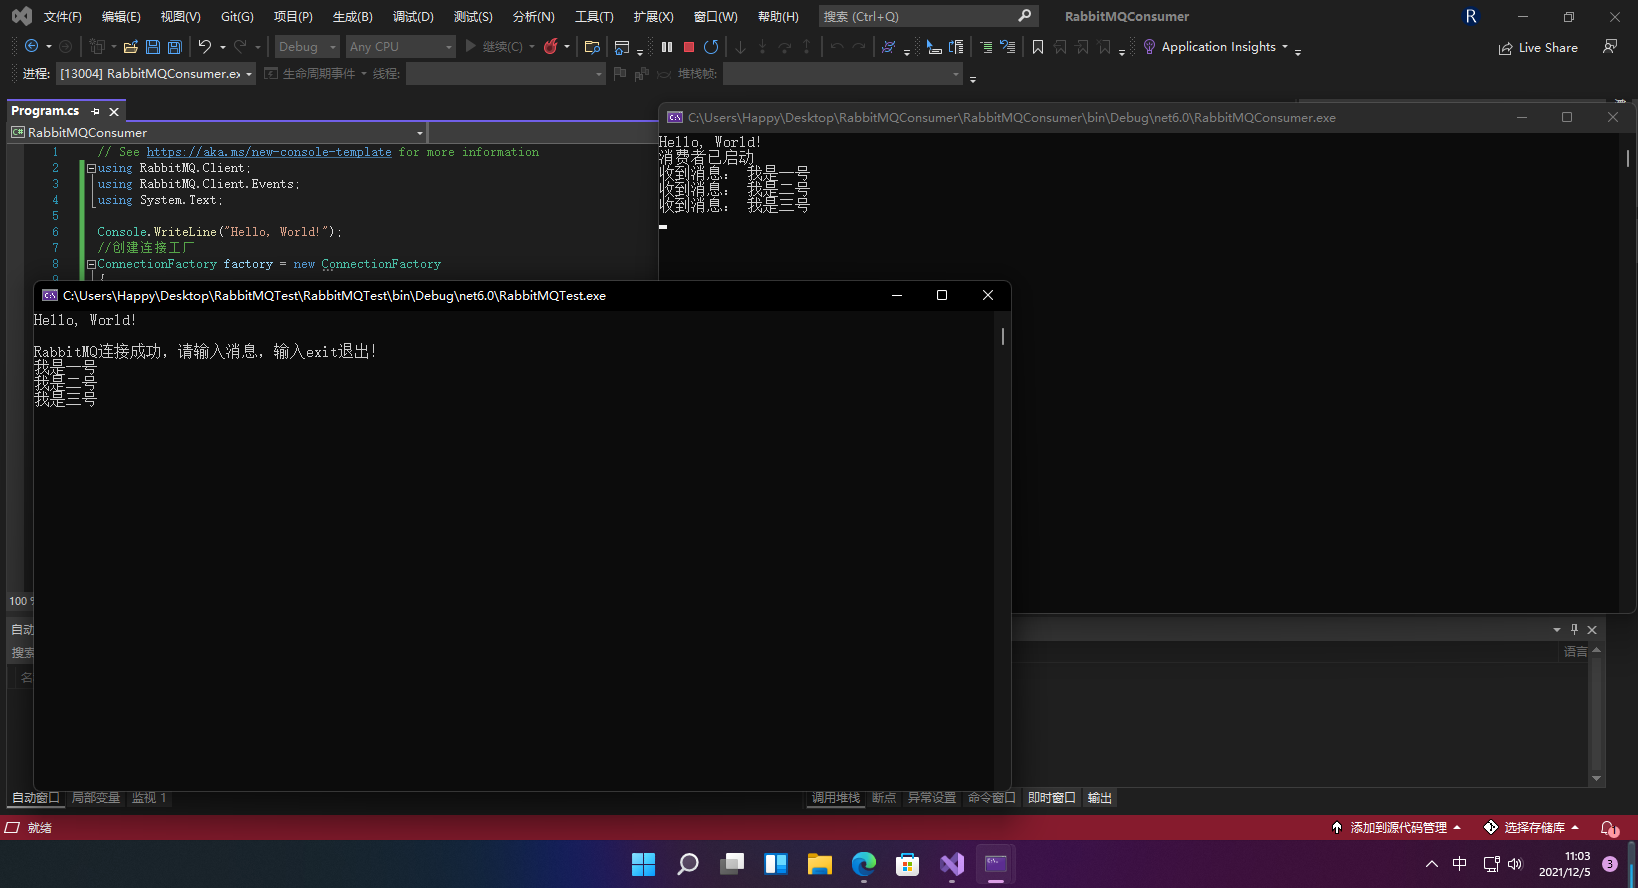
Task: Click the Undo arrow icon
Action: pos(205,47)
